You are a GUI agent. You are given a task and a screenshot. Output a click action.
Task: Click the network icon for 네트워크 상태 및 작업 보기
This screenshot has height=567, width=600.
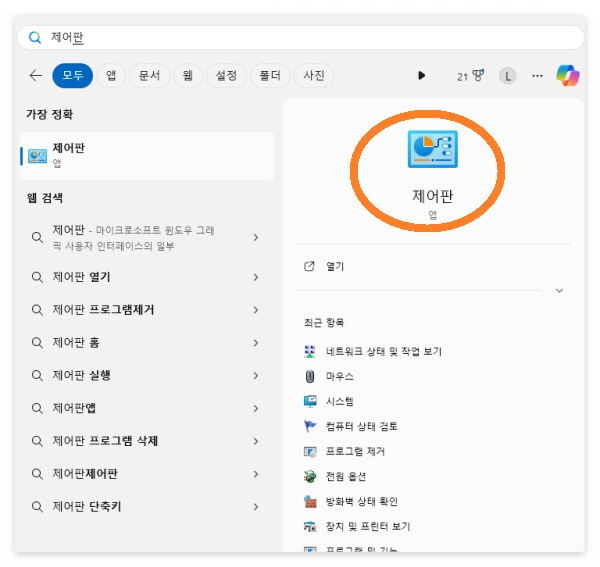(310, 352)
